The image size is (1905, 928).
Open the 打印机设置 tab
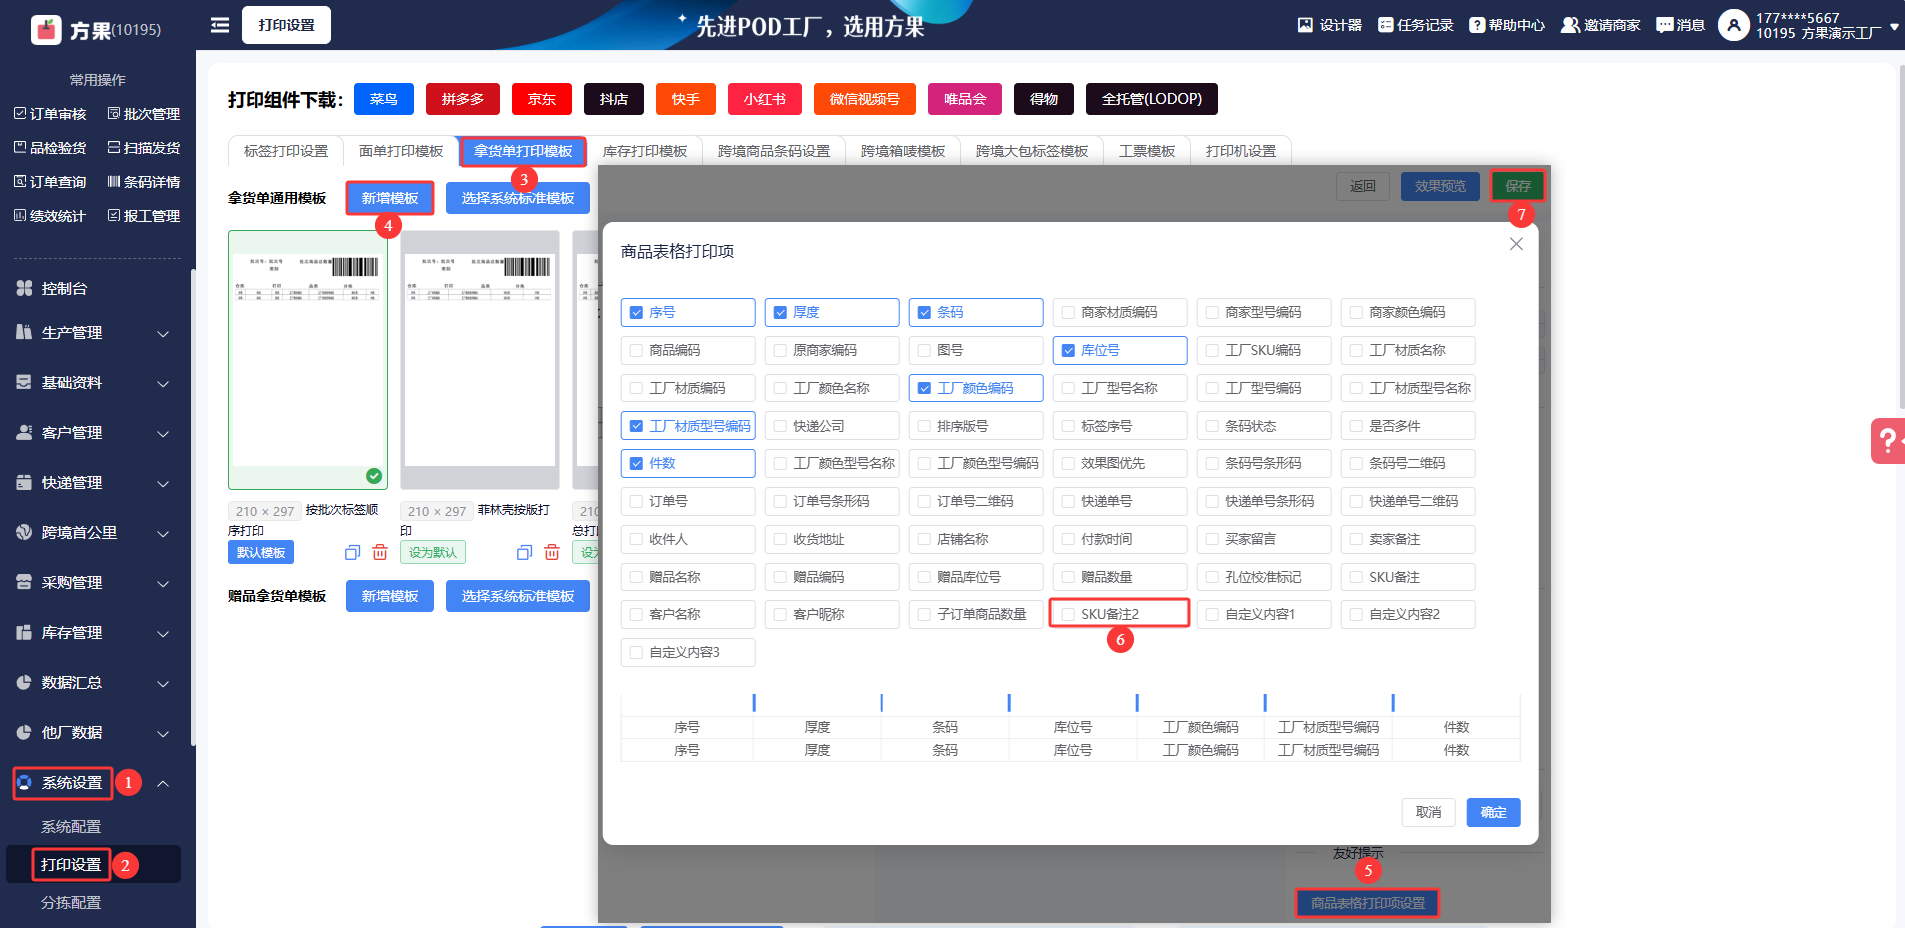pos(1240,151)
